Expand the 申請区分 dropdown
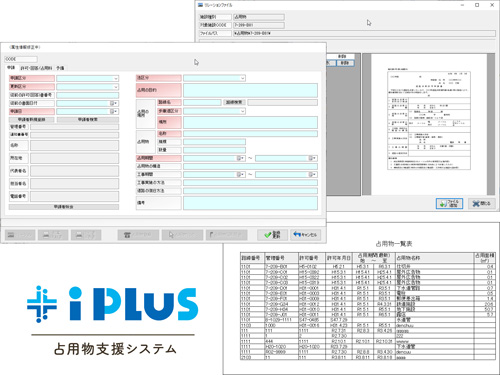The height and width of the screenshot is (375, 500). (x=116, y=79)
